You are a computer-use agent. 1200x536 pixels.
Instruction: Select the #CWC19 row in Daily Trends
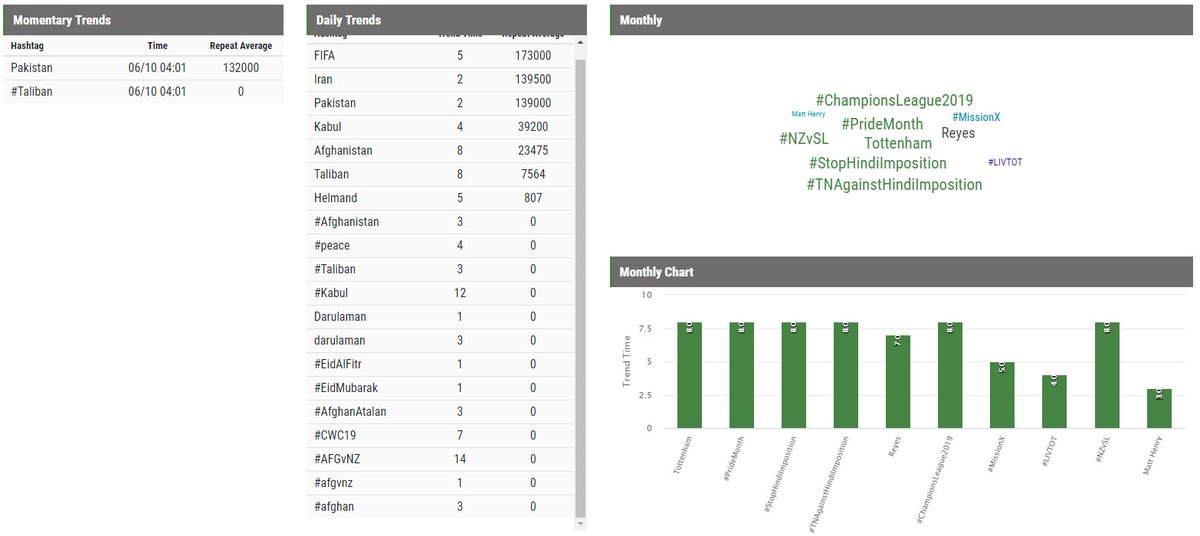(x=440, y=435)
